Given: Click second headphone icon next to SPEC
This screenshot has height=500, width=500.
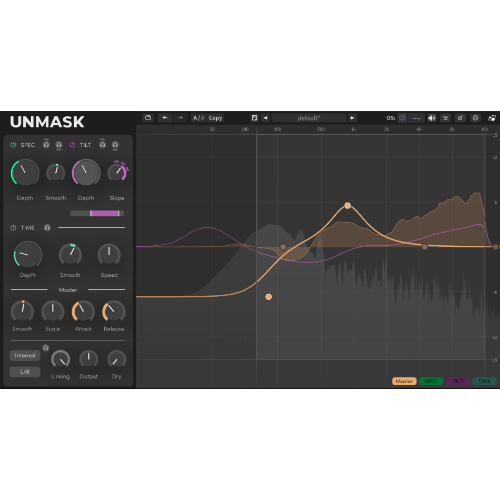Looking at the screenshot, I should click(59, 145).
